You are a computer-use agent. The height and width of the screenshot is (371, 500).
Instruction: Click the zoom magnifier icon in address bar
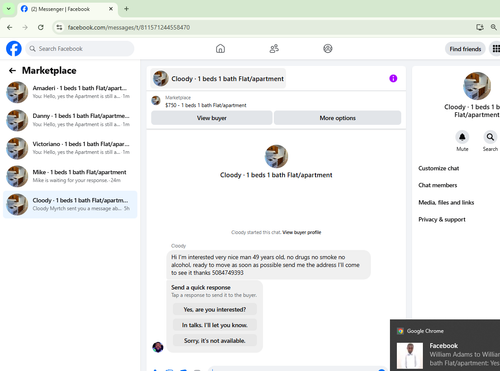(494, 27)
